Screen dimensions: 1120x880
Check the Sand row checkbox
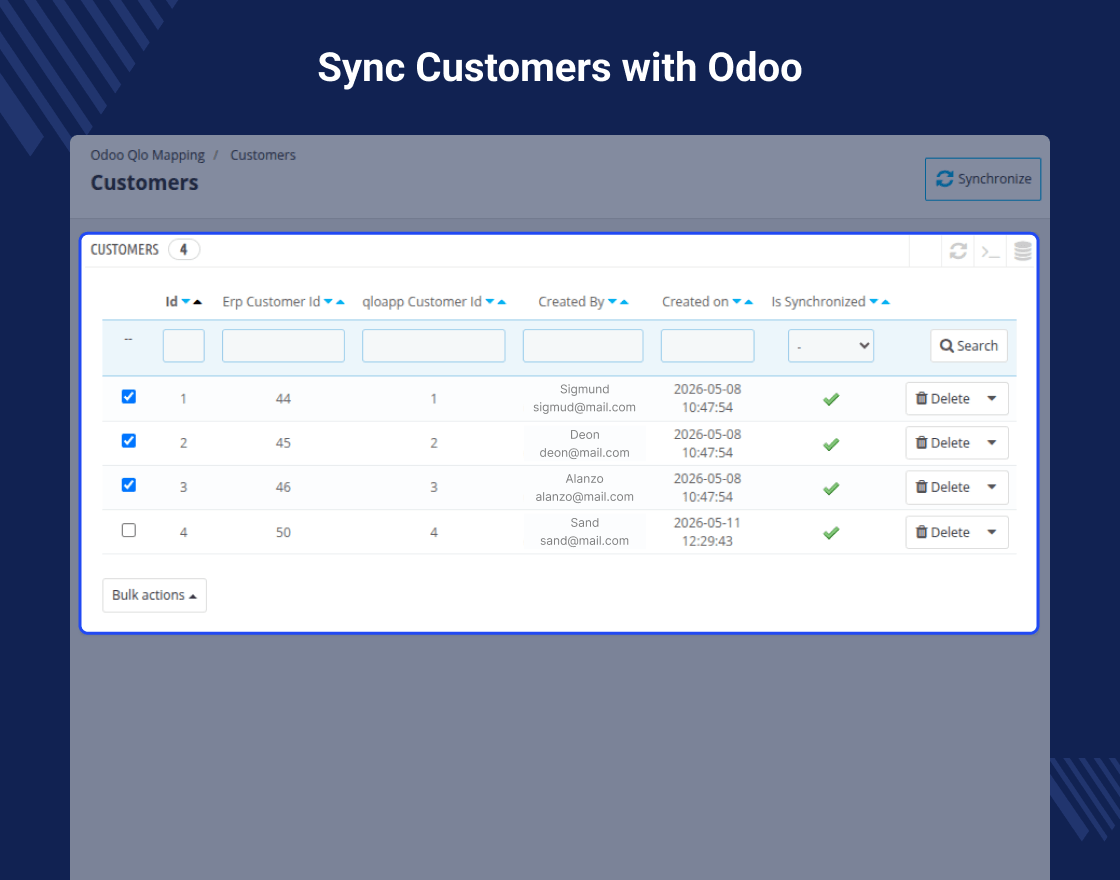click(x=129, y=530)
